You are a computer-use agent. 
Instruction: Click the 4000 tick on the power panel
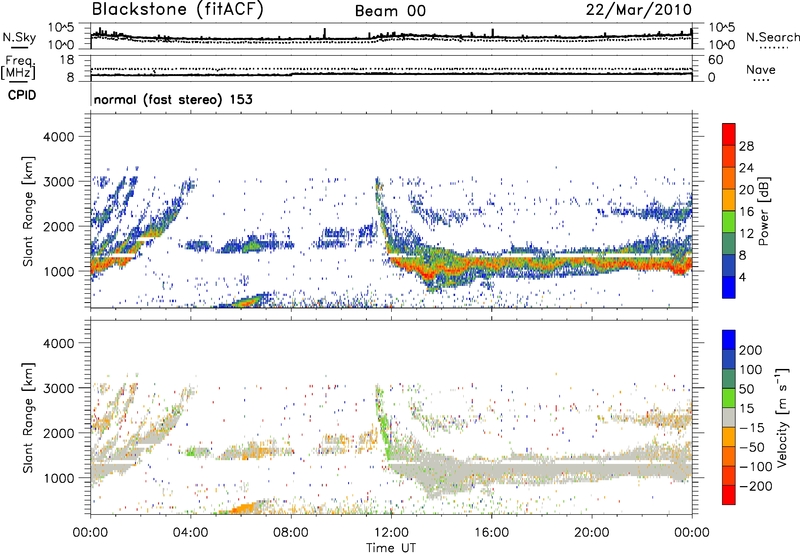[58, 137]
